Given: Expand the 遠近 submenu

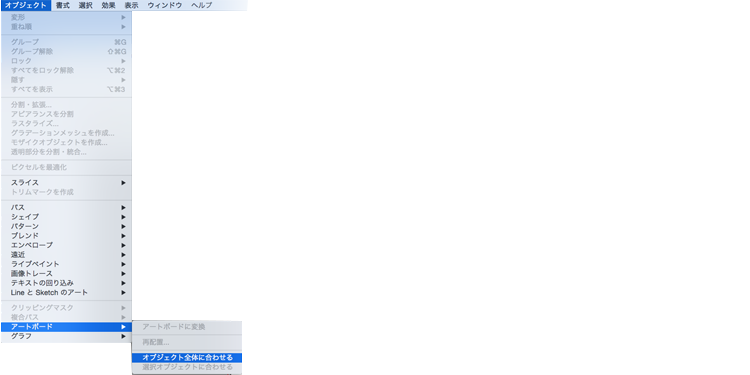Looking at the screenshot, I should click(66, 255).
